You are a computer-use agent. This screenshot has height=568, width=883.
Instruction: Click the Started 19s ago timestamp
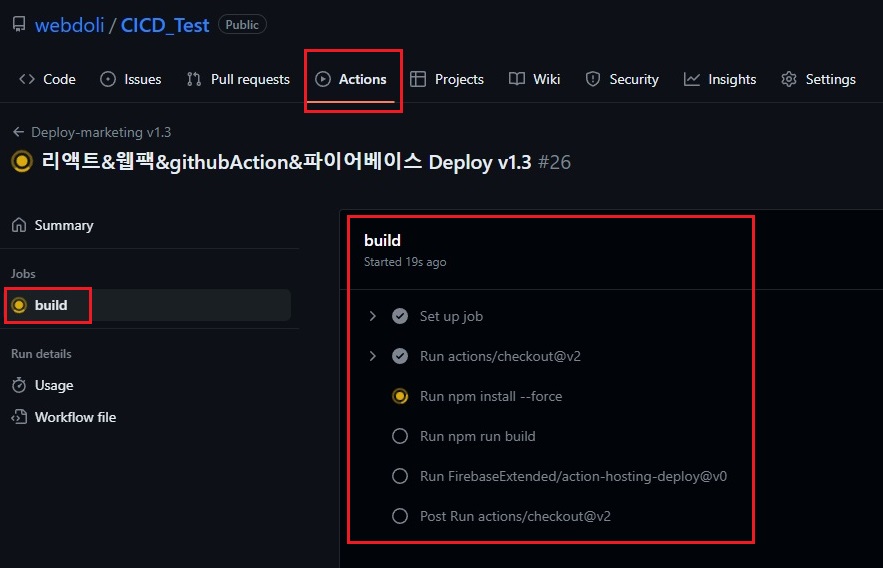405,262
